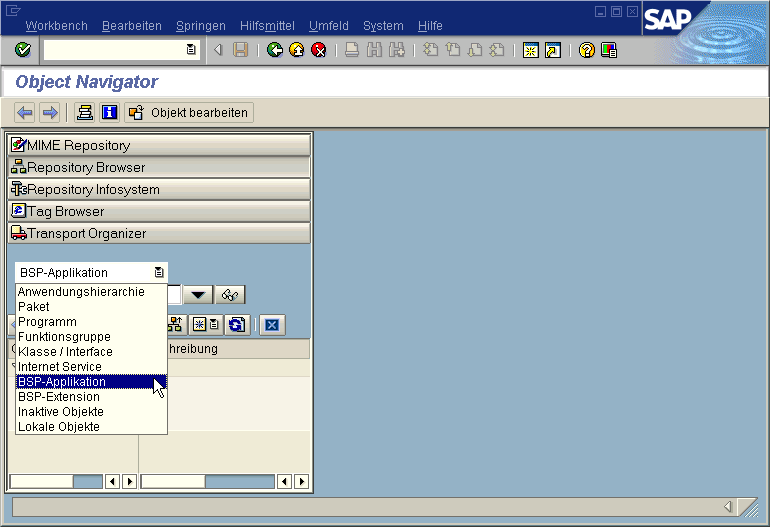Choose Internet Service in the list
770x527 pixels.
(x=91, y=367)
